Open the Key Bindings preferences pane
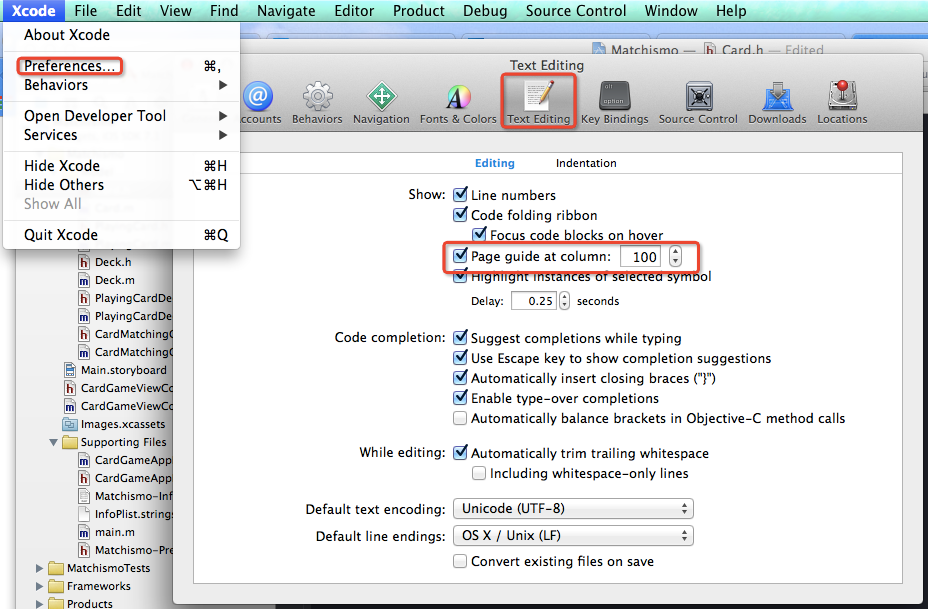 [x=614, y=102]
